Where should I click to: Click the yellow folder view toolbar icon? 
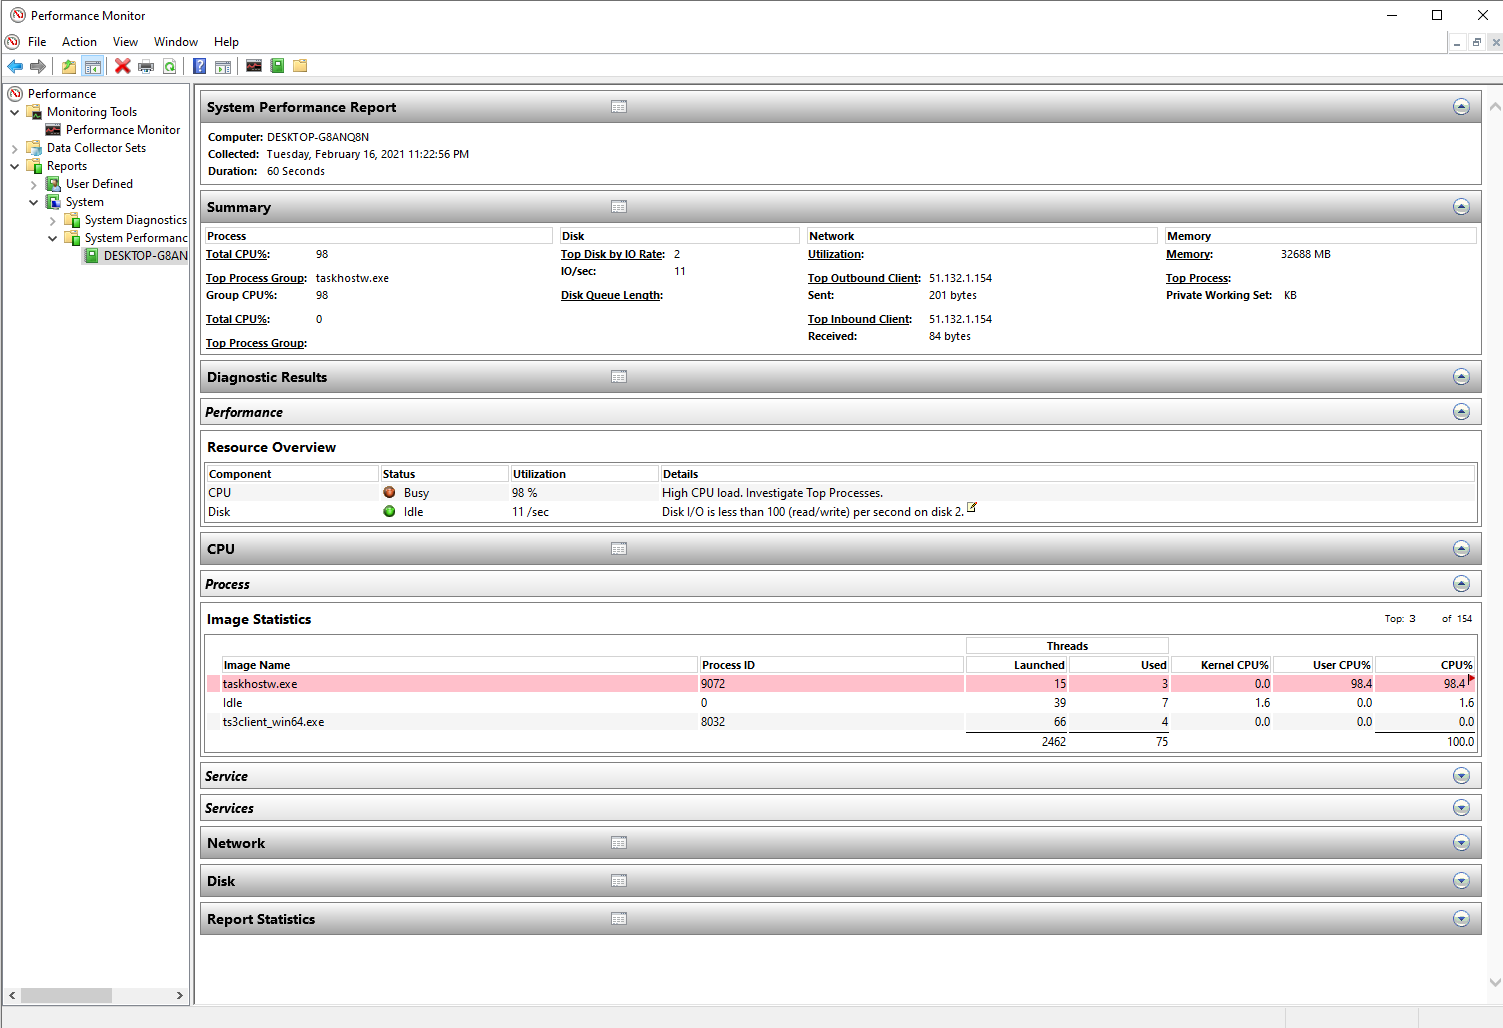click(x=300, y=66)
